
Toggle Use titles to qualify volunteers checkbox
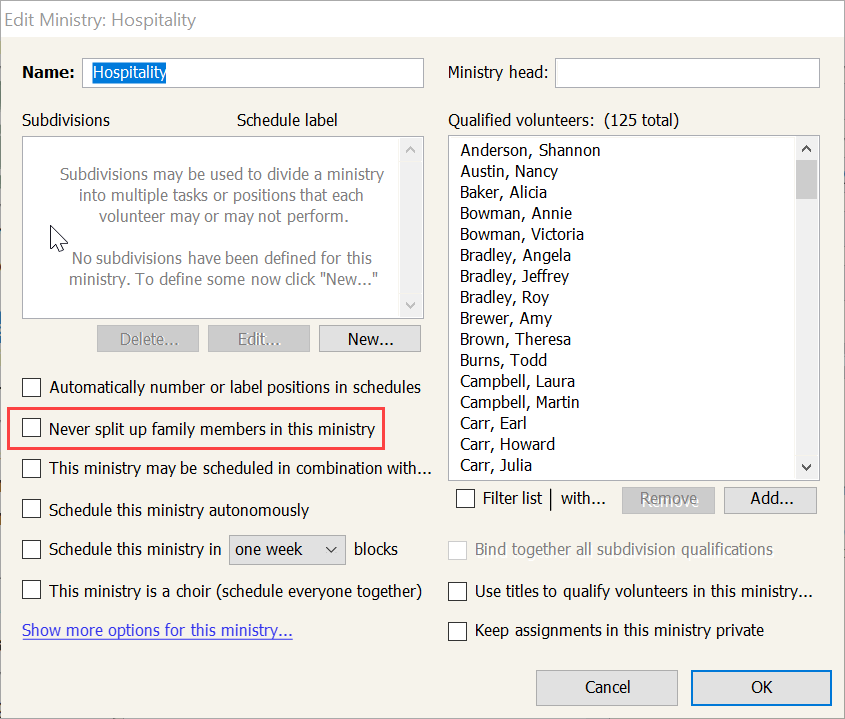point(458,591)
